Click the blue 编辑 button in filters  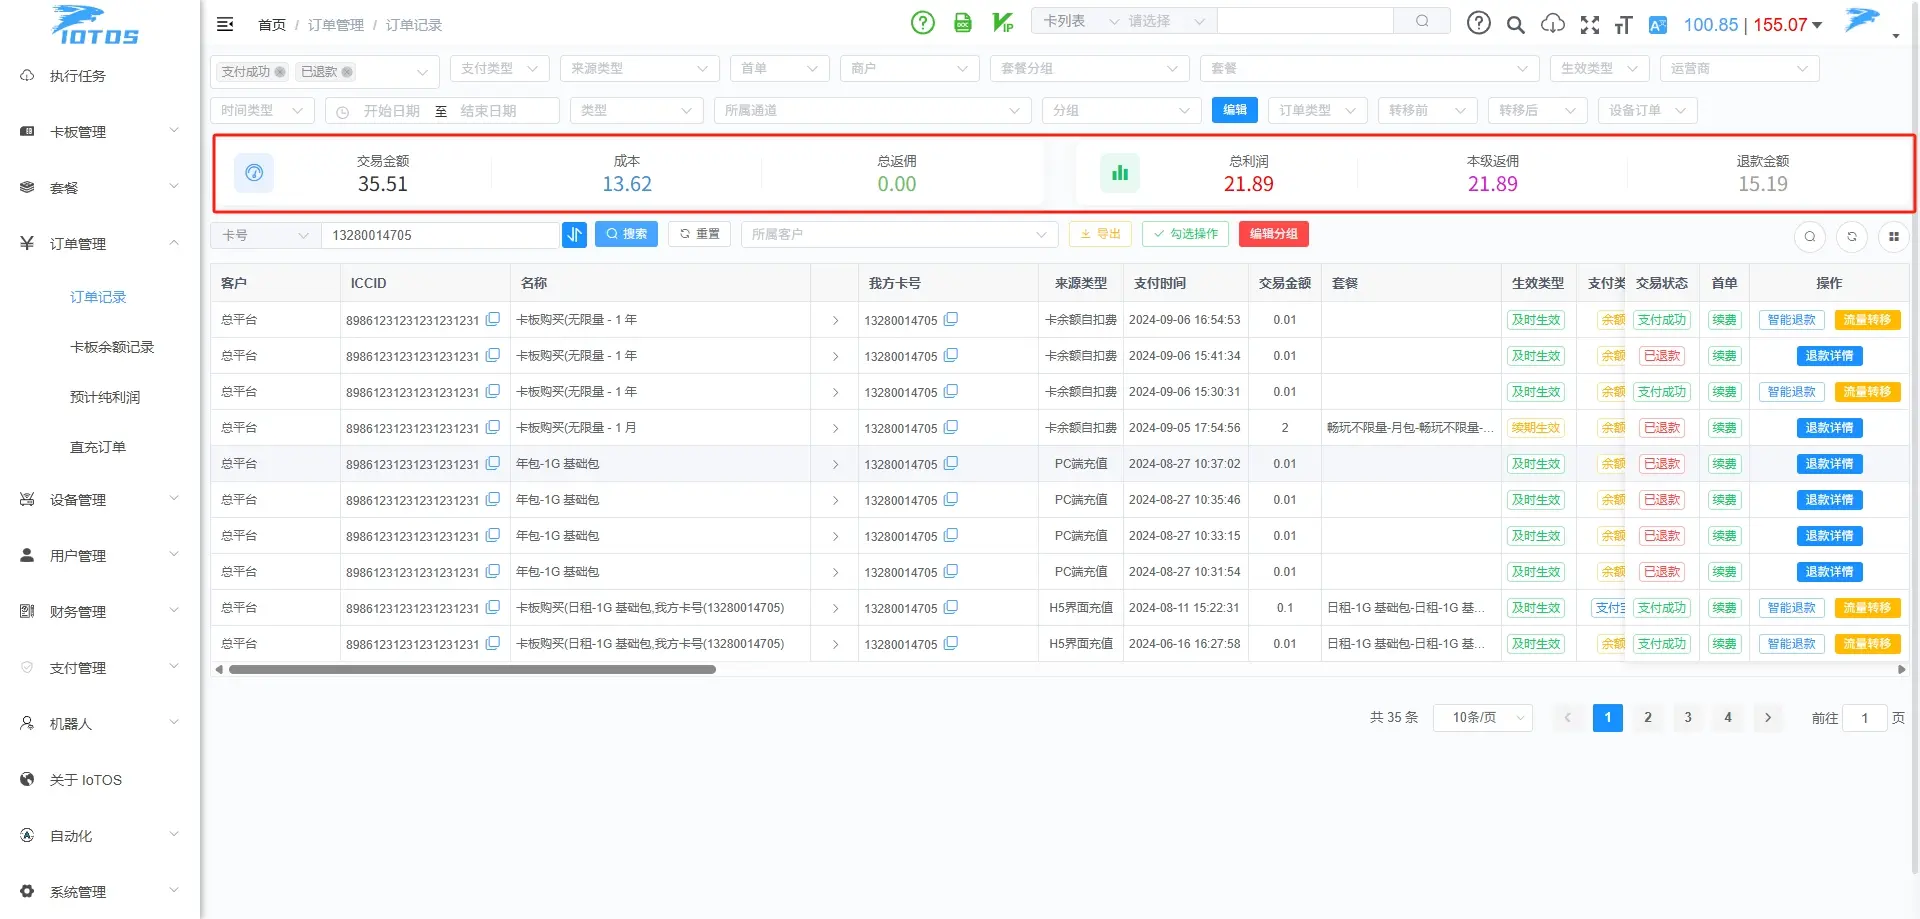[x=1235, y=110]
